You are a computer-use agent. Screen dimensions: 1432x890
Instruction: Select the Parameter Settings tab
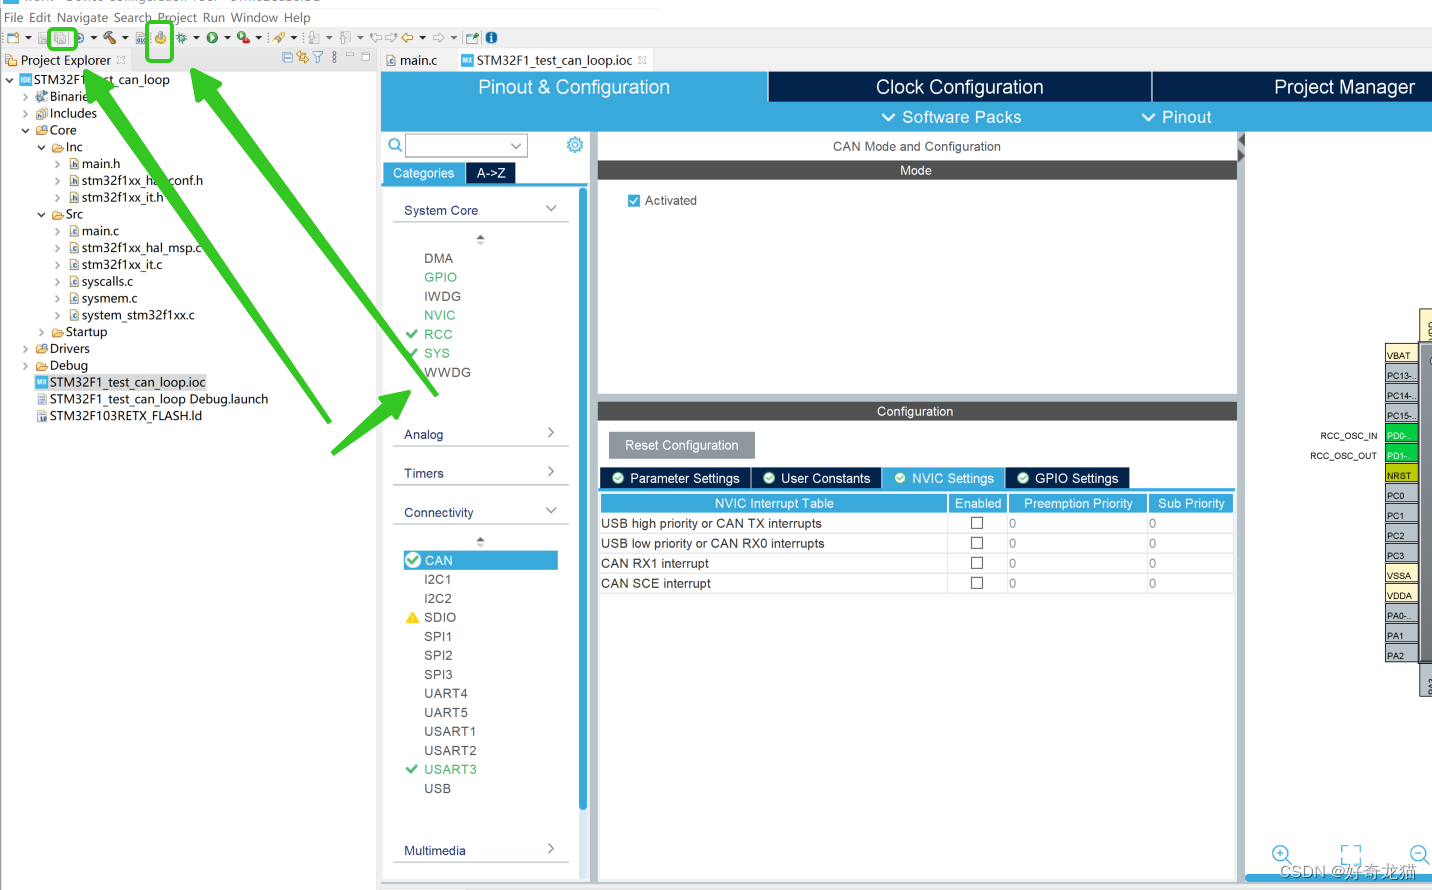click(x=676, y=478)
